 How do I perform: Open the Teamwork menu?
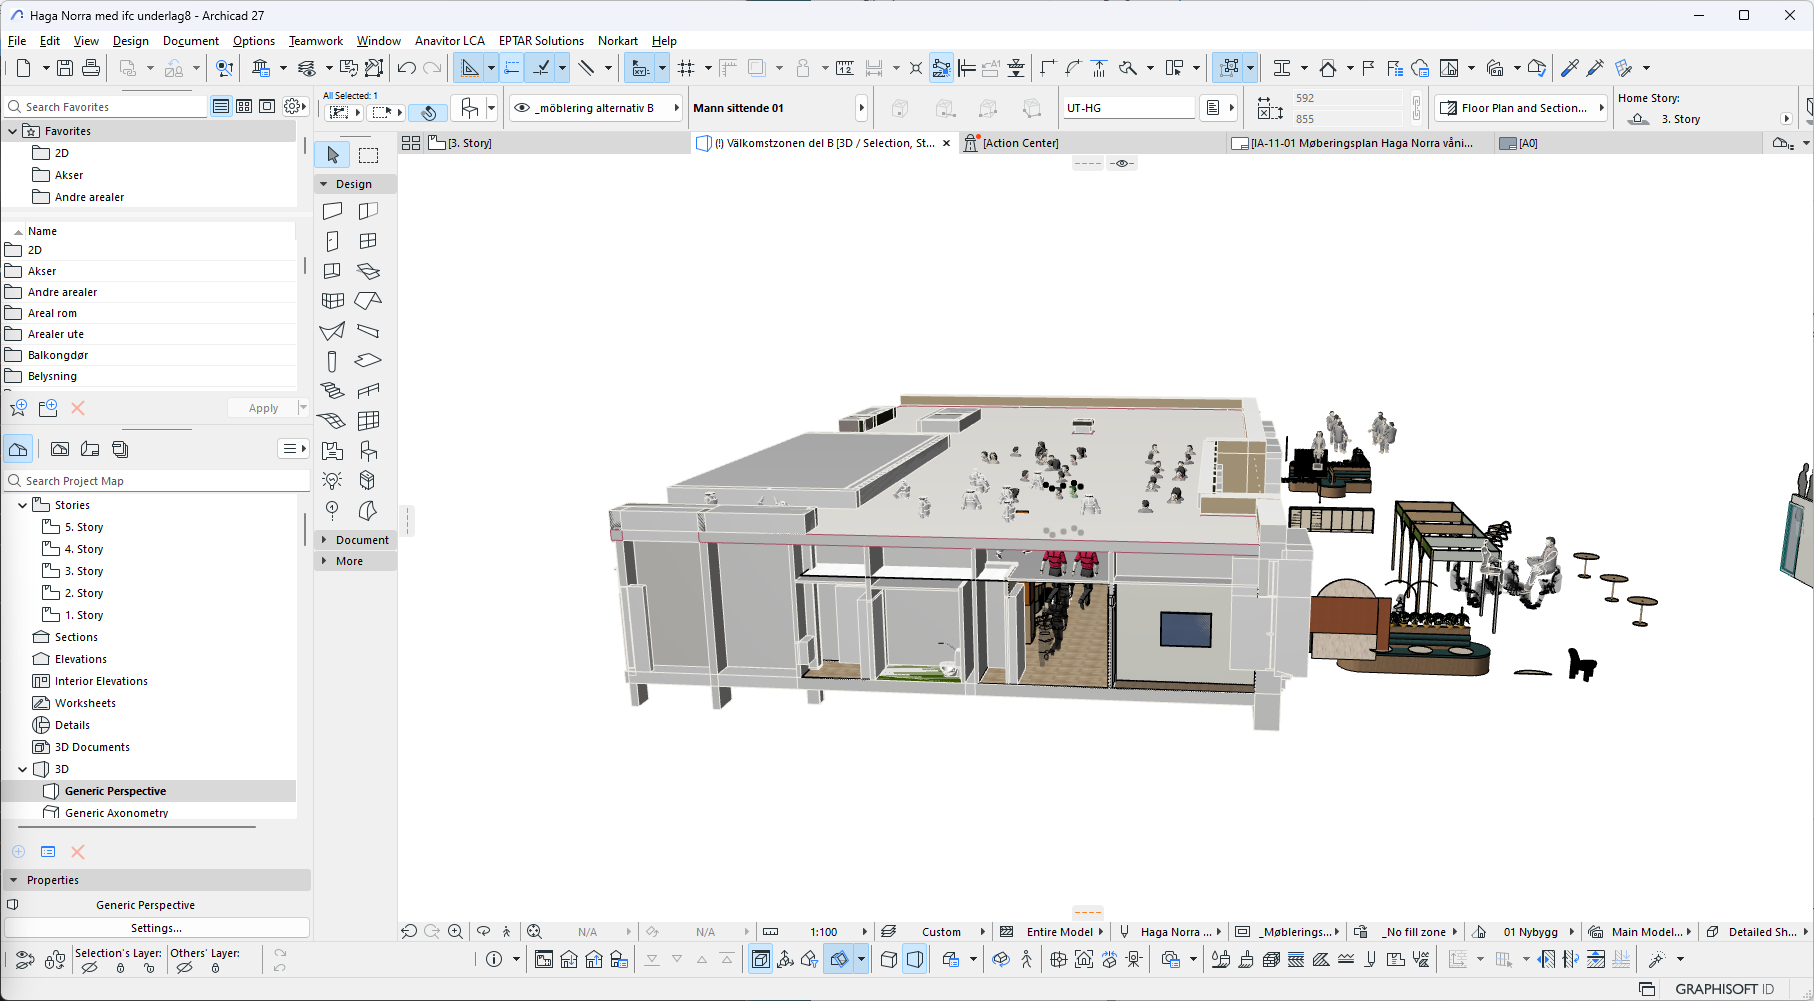pos(315,41)
